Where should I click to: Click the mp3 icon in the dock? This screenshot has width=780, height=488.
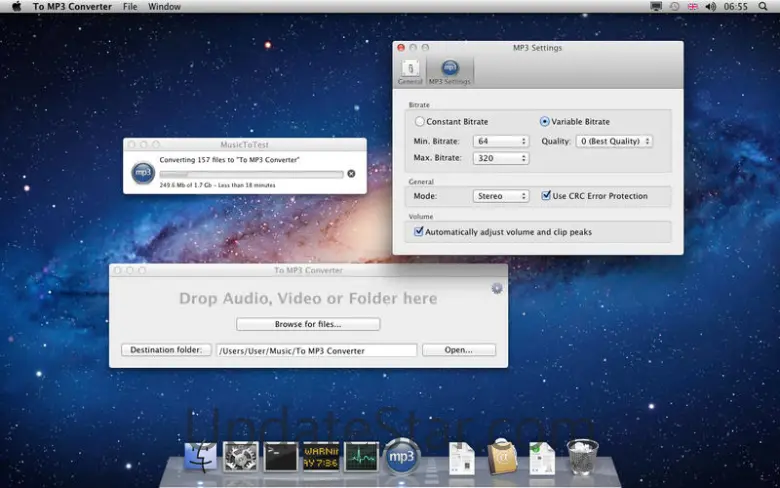(x=401, y=457)
